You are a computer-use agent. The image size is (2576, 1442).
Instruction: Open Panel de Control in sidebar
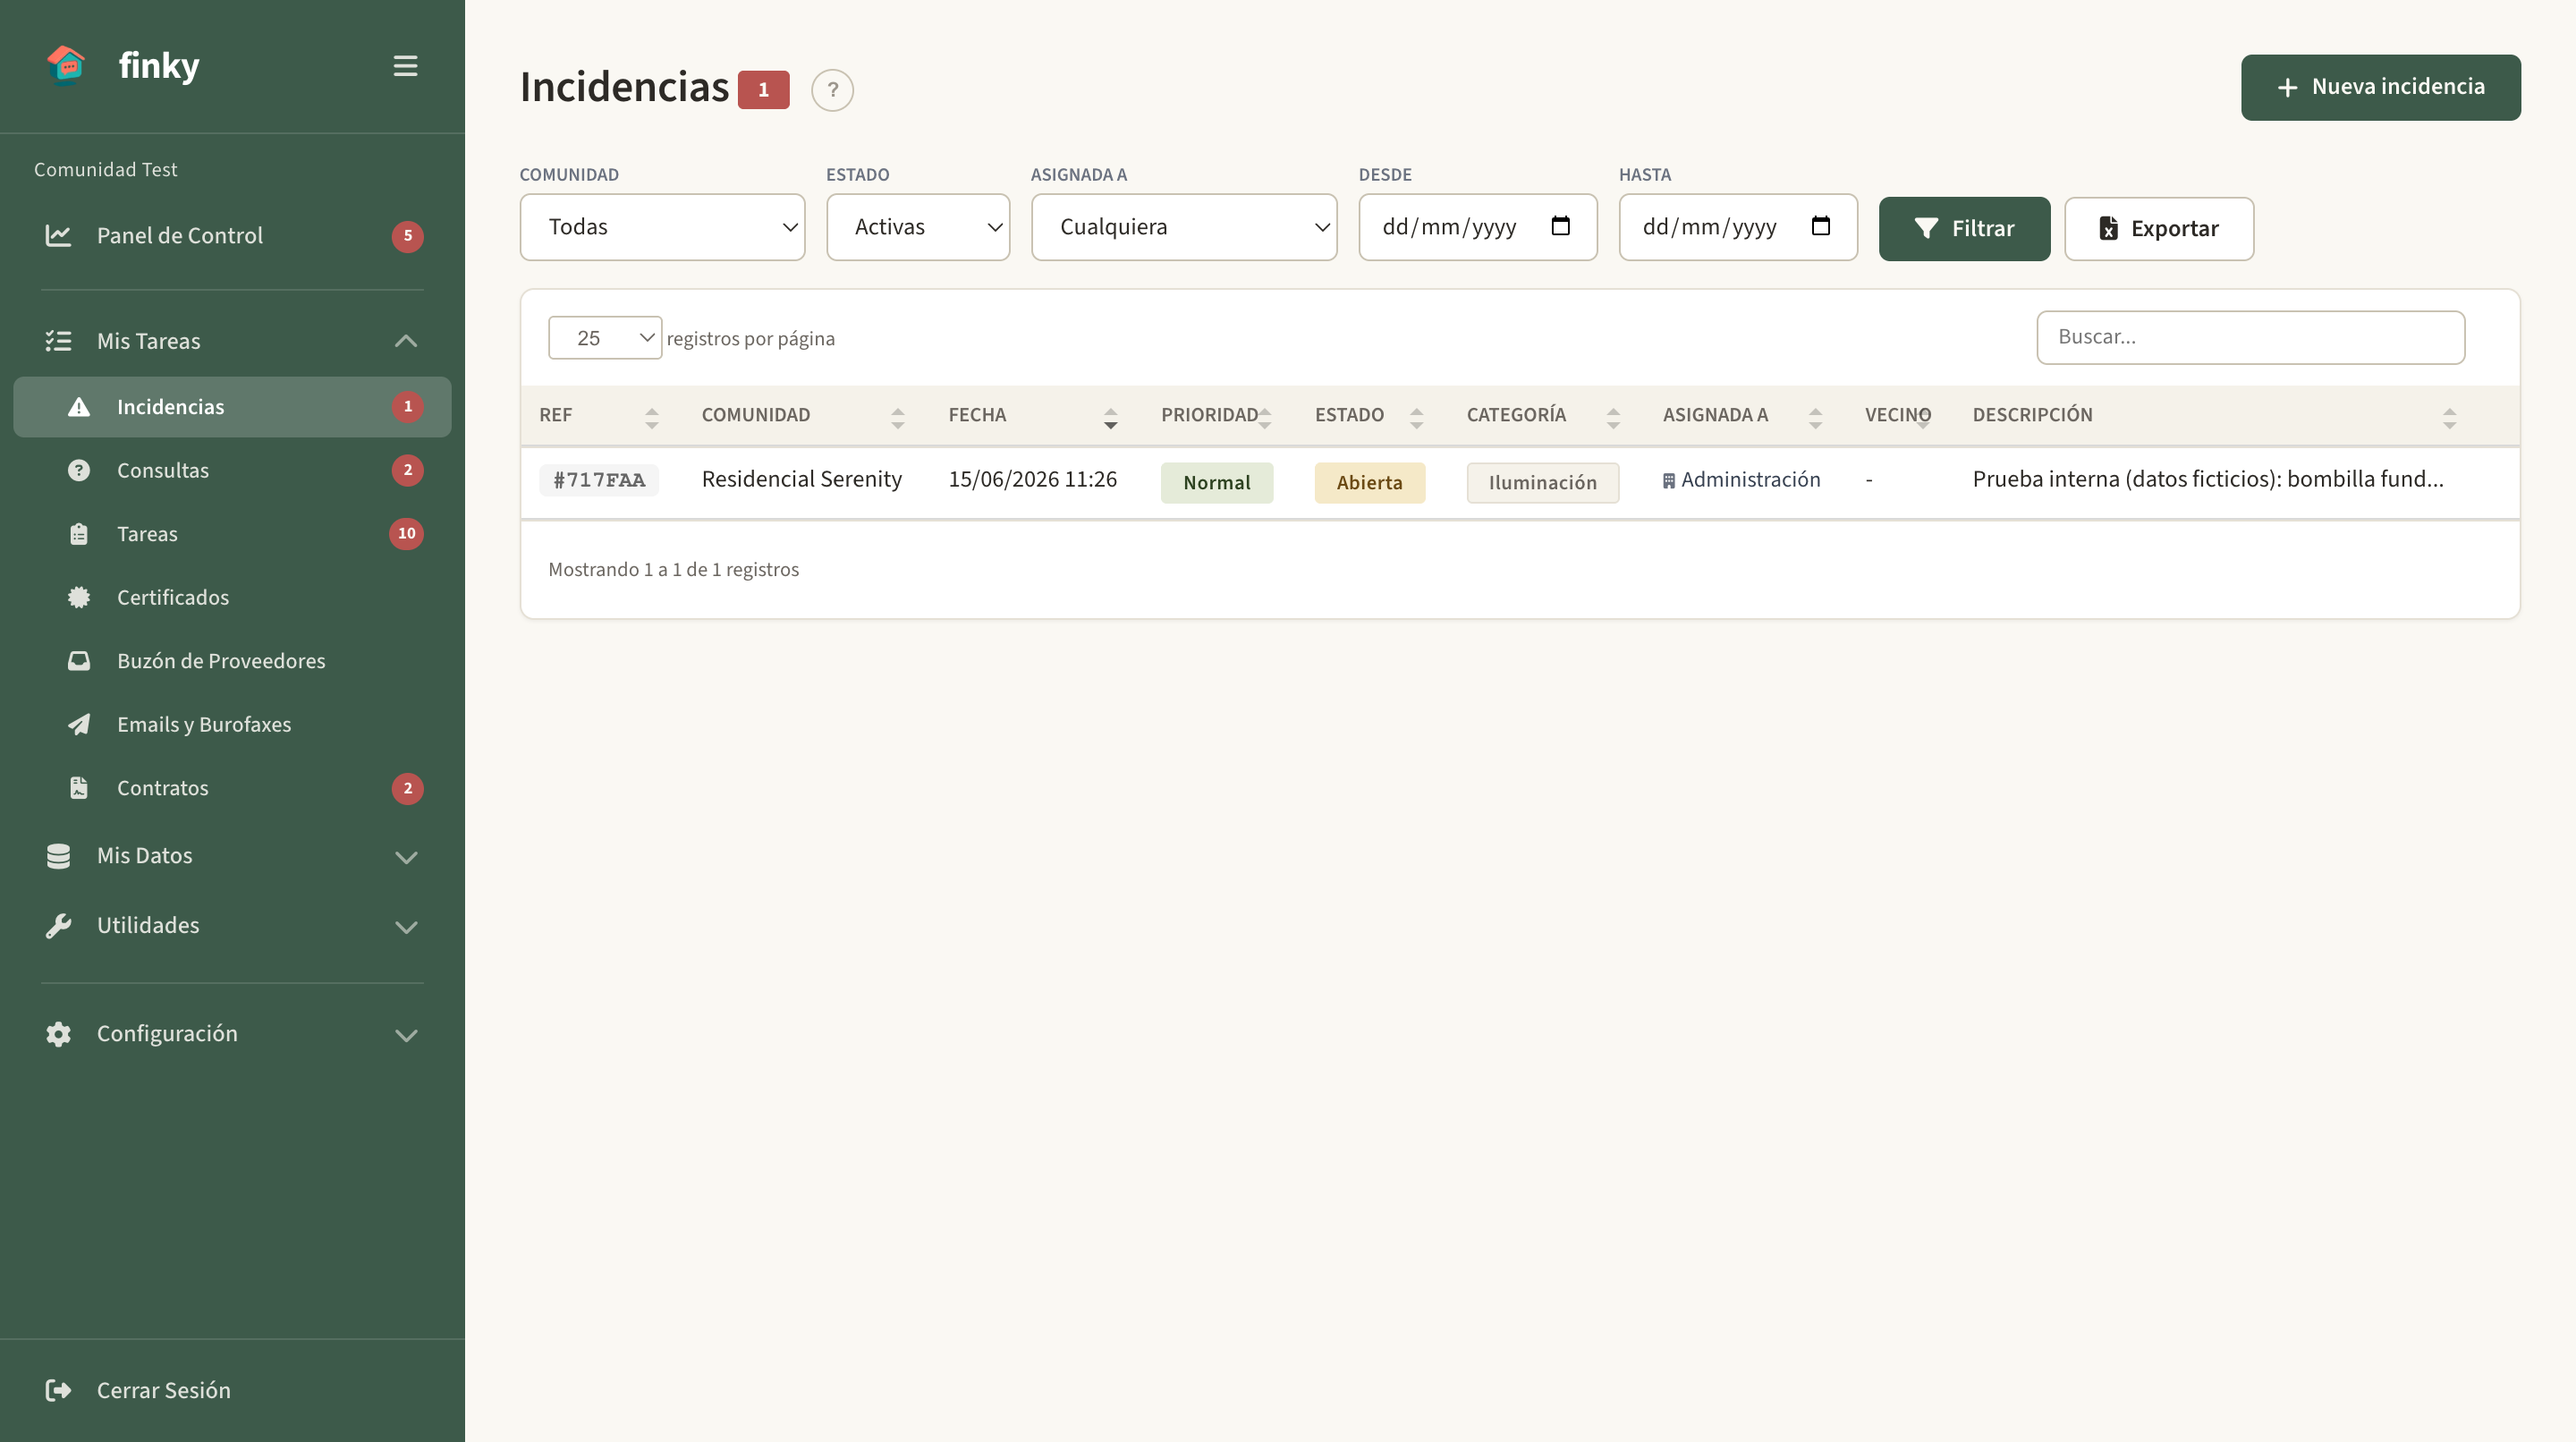[232, 236]
